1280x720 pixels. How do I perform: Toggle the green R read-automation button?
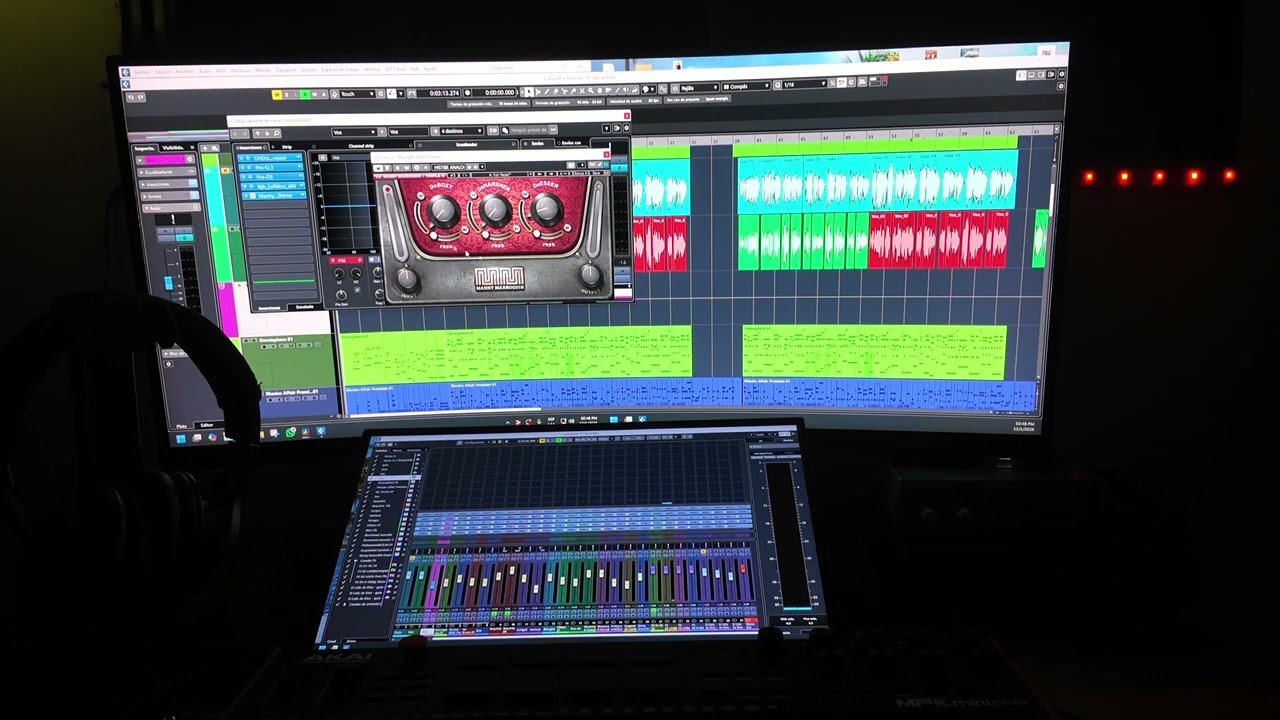[x=305, y=94]
